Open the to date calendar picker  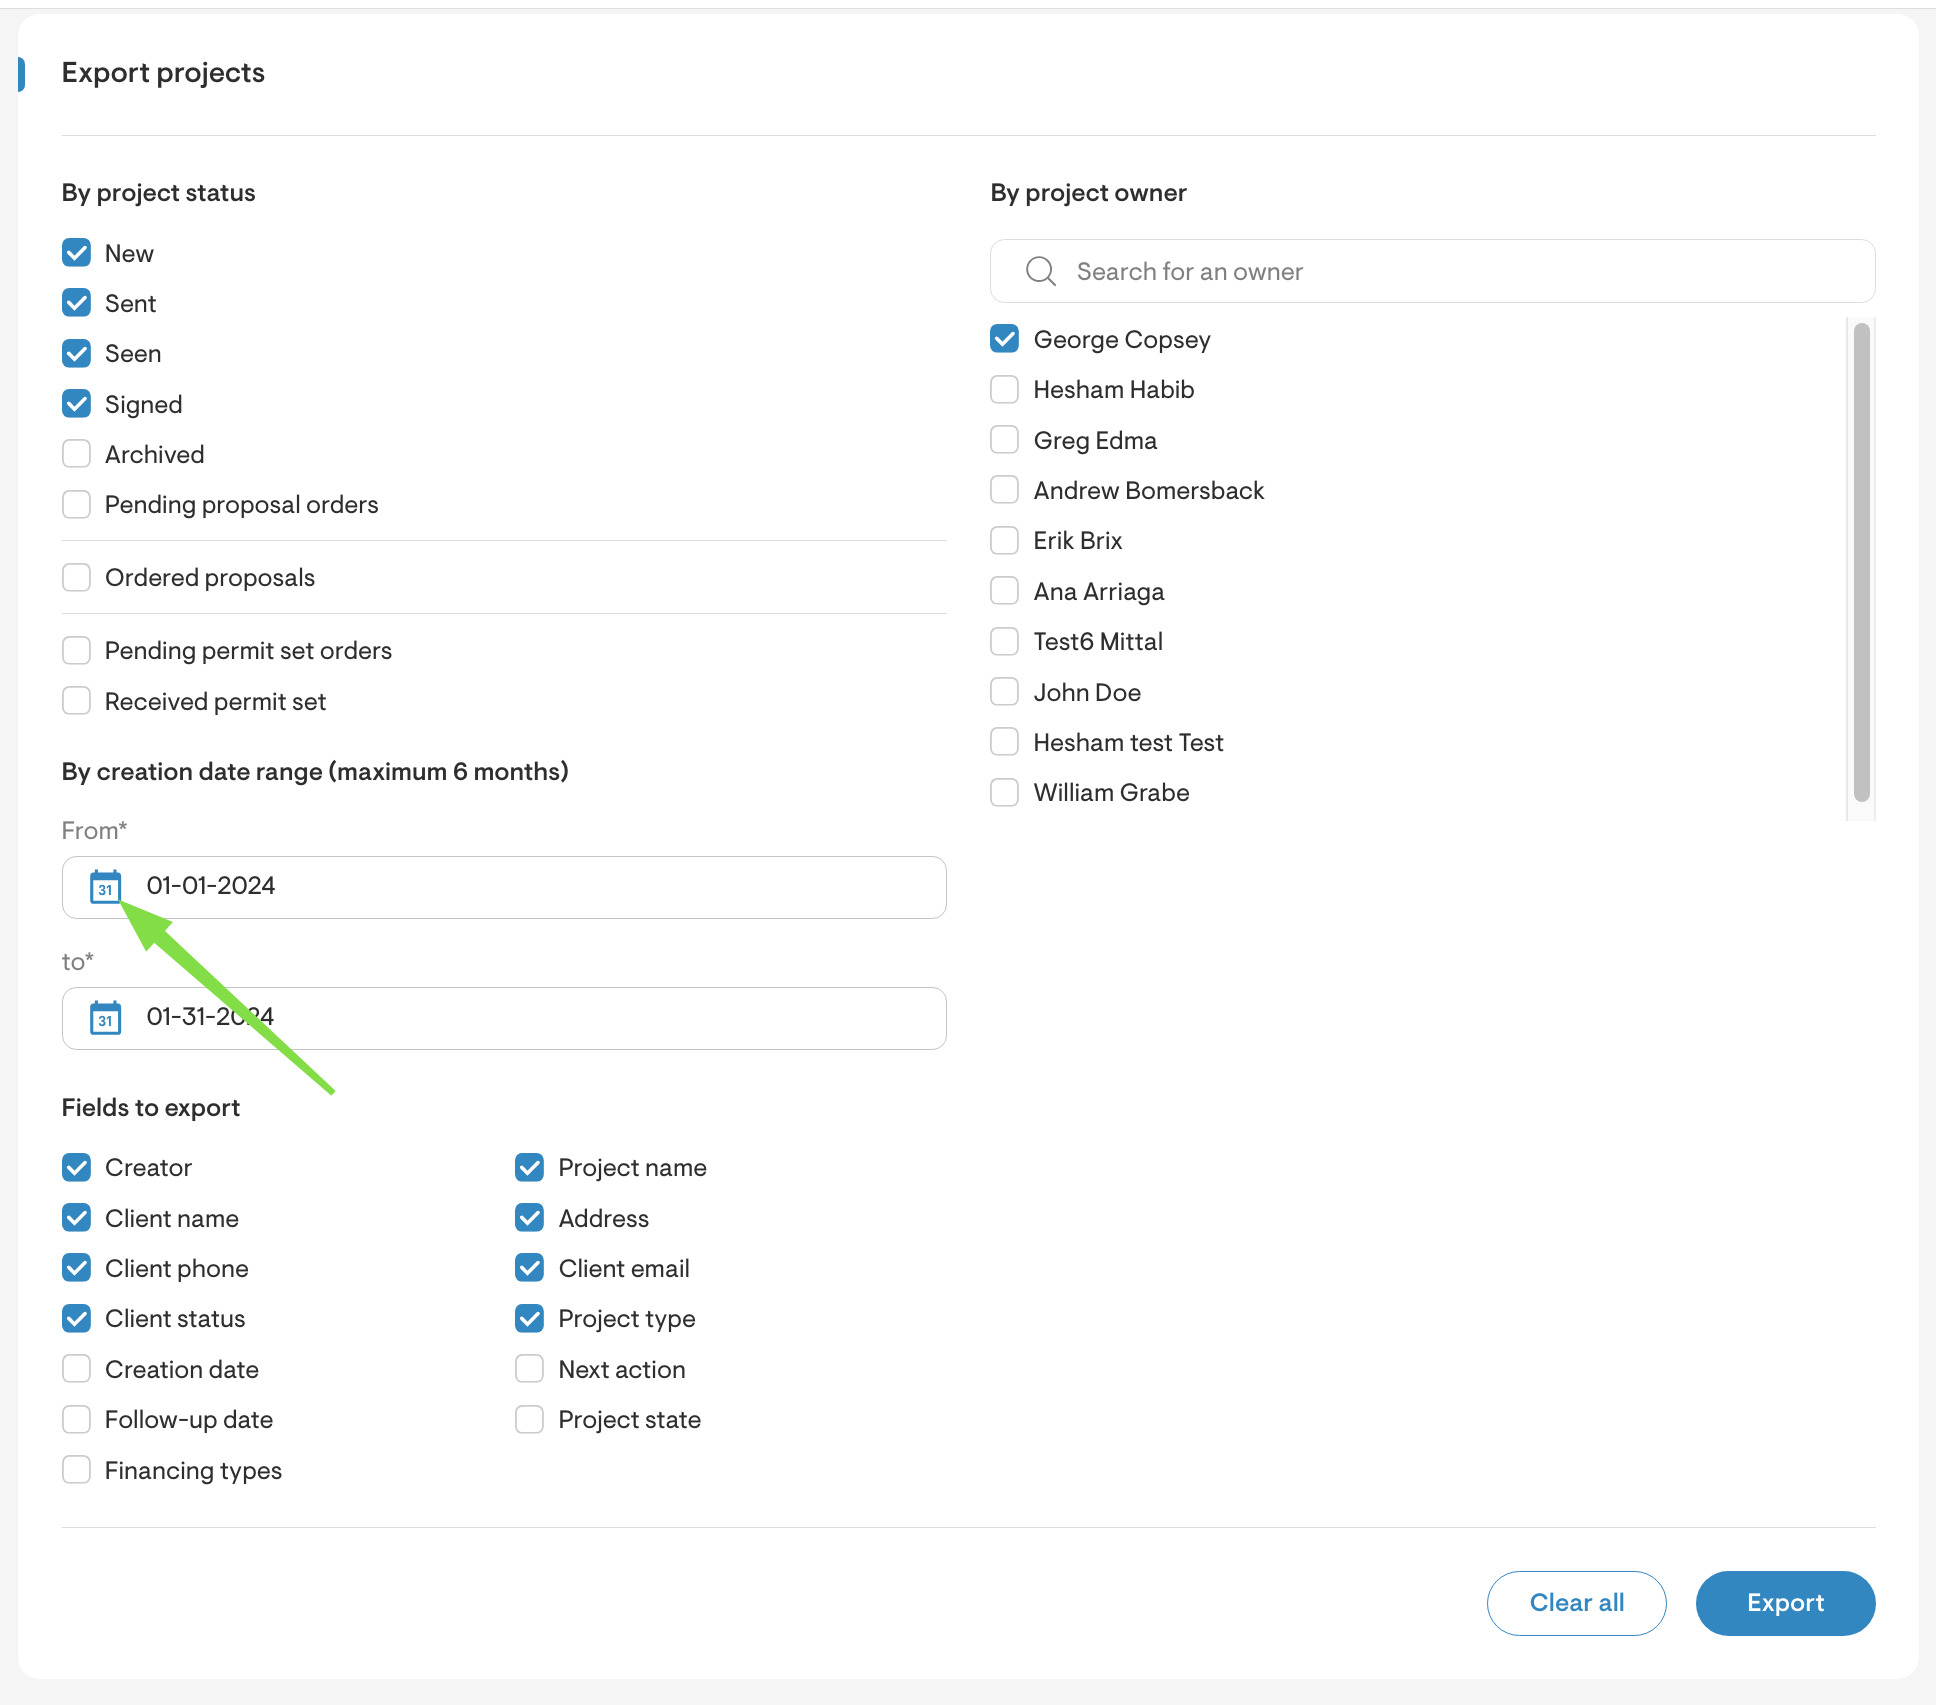[106, 1018]
